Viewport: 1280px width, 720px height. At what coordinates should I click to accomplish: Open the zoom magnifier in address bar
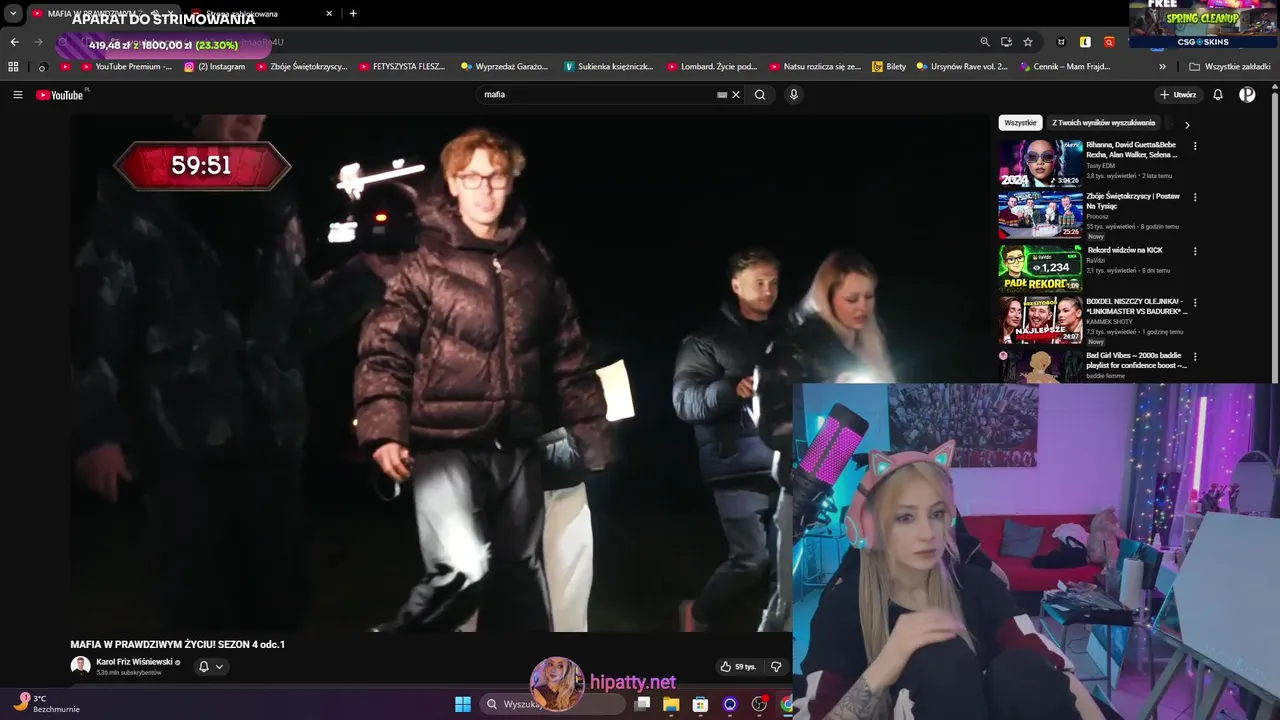tap(985, 42)
